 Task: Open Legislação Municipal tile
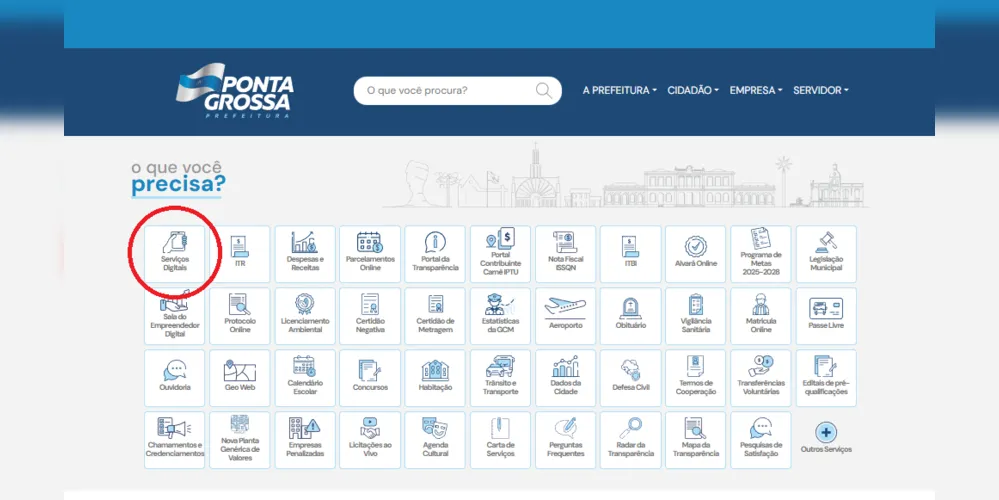[x=826, y=254]
